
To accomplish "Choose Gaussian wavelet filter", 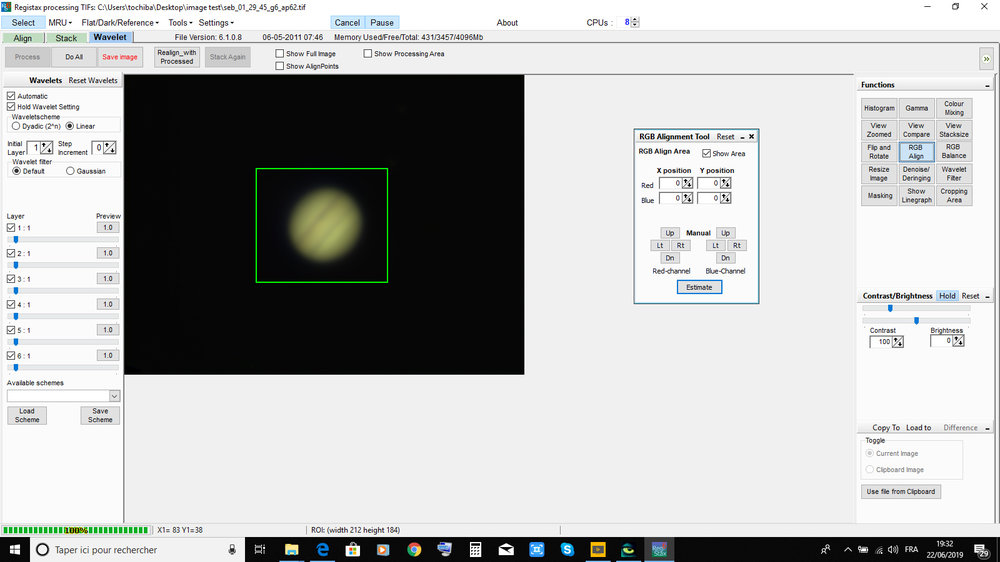I will [70, 171].
